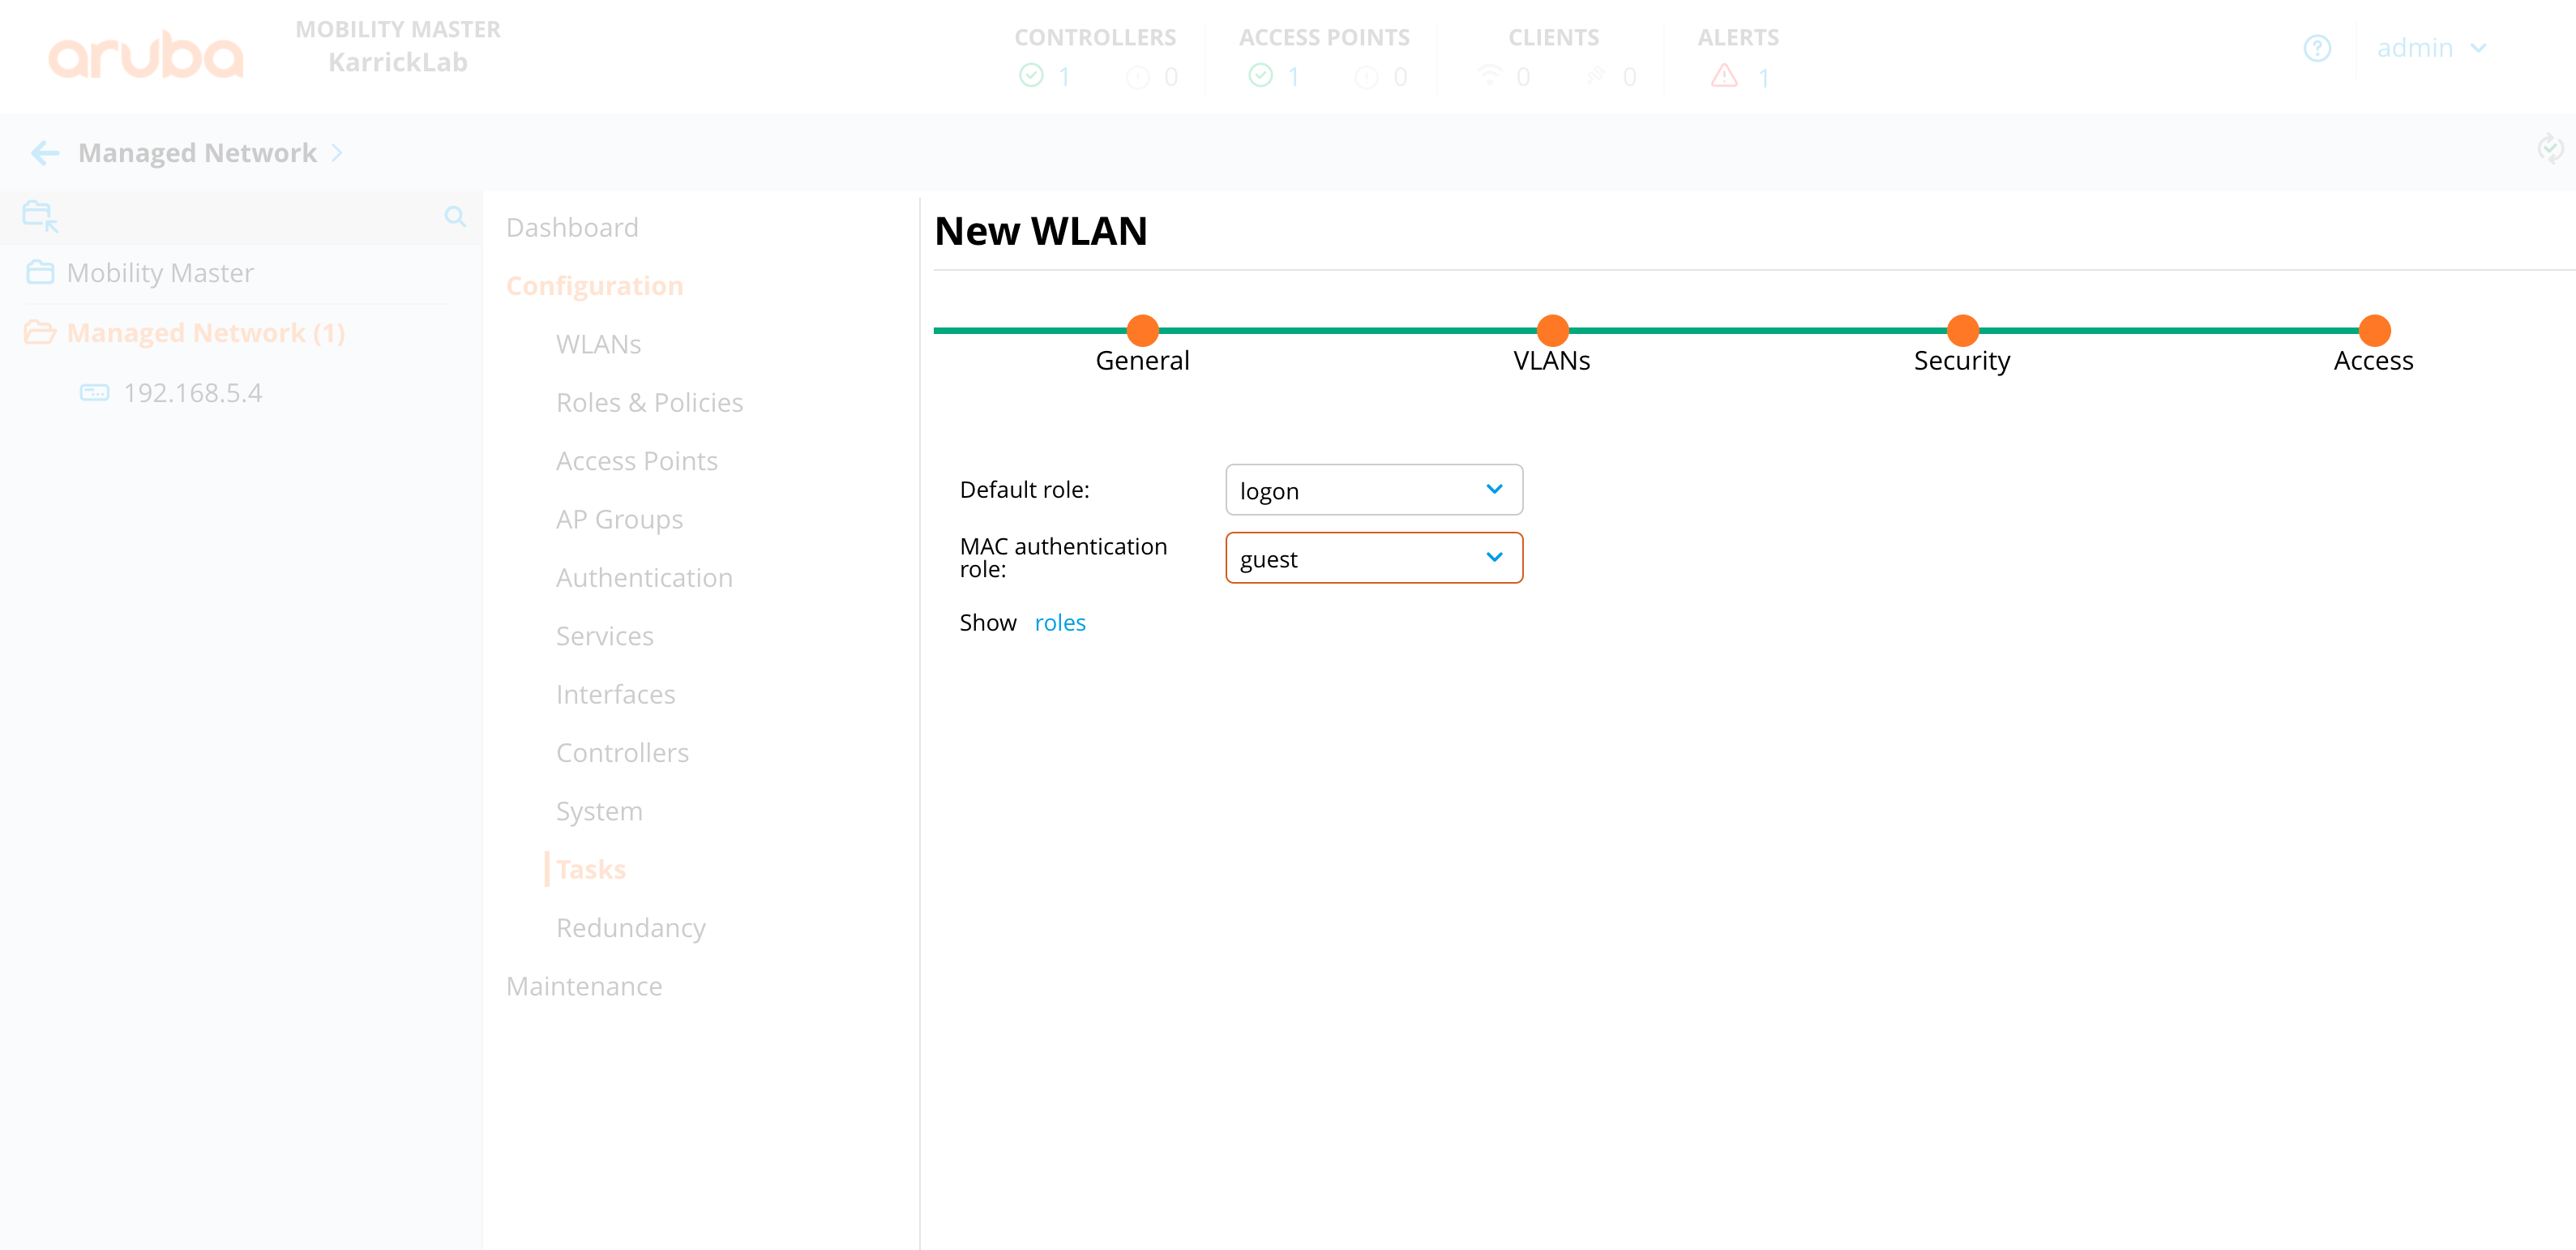The width and height of the screenshot is (2576, 1250).
Task: Click the pending changes sync icon
Action: pyautogui.click(x=2549, y=150)
